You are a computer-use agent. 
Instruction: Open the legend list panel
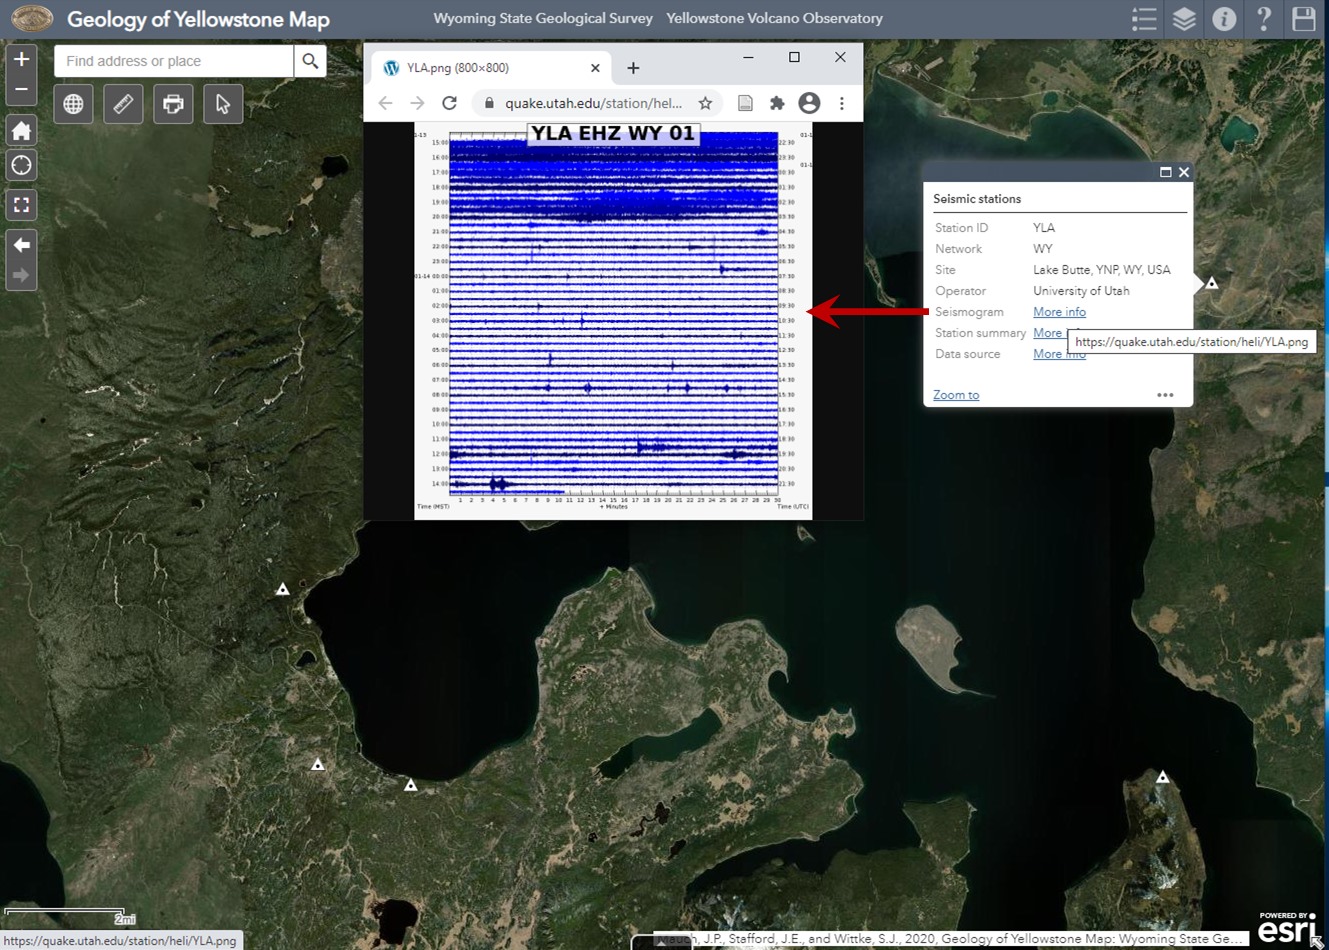1144,19
